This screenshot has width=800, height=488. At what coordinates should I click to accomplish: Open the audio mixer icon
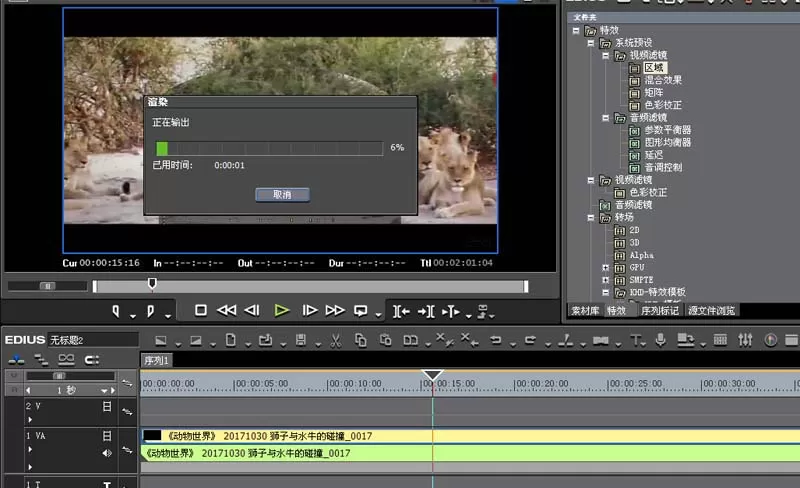pos(745,340)
